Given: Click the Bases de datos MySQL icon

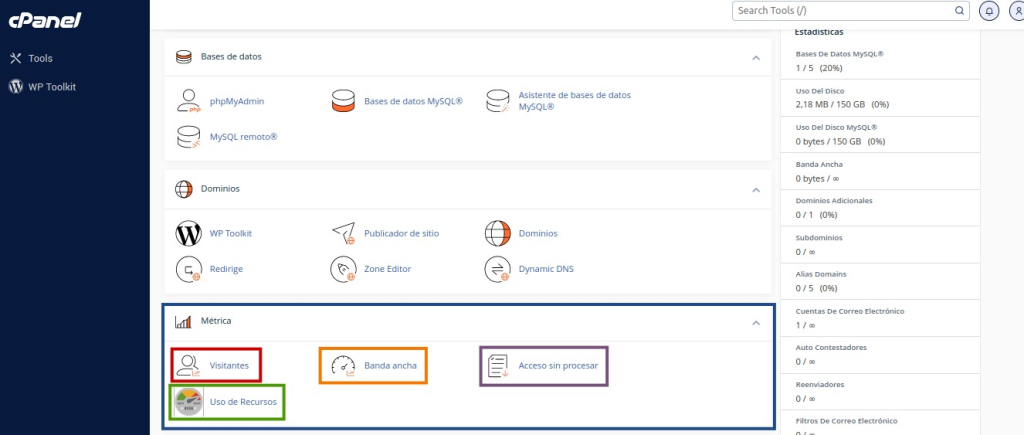Looking at the screenshot, I should [x=343, y=101].
